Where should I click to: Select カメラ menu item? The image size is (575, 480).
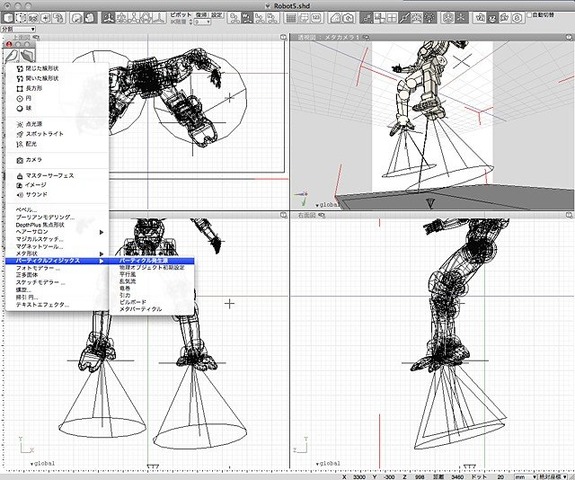(x=57, y=160)
